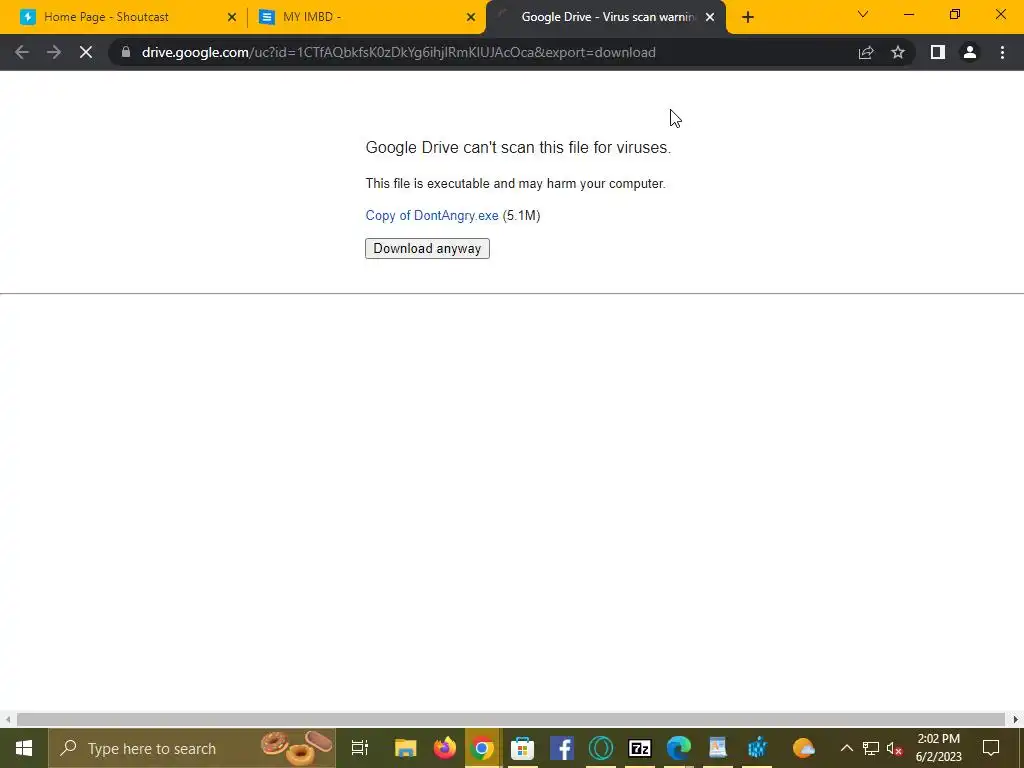This screenshot has width=1024, height=768.
Task: Open the Chrome profile menu
Action: [970, 52]
